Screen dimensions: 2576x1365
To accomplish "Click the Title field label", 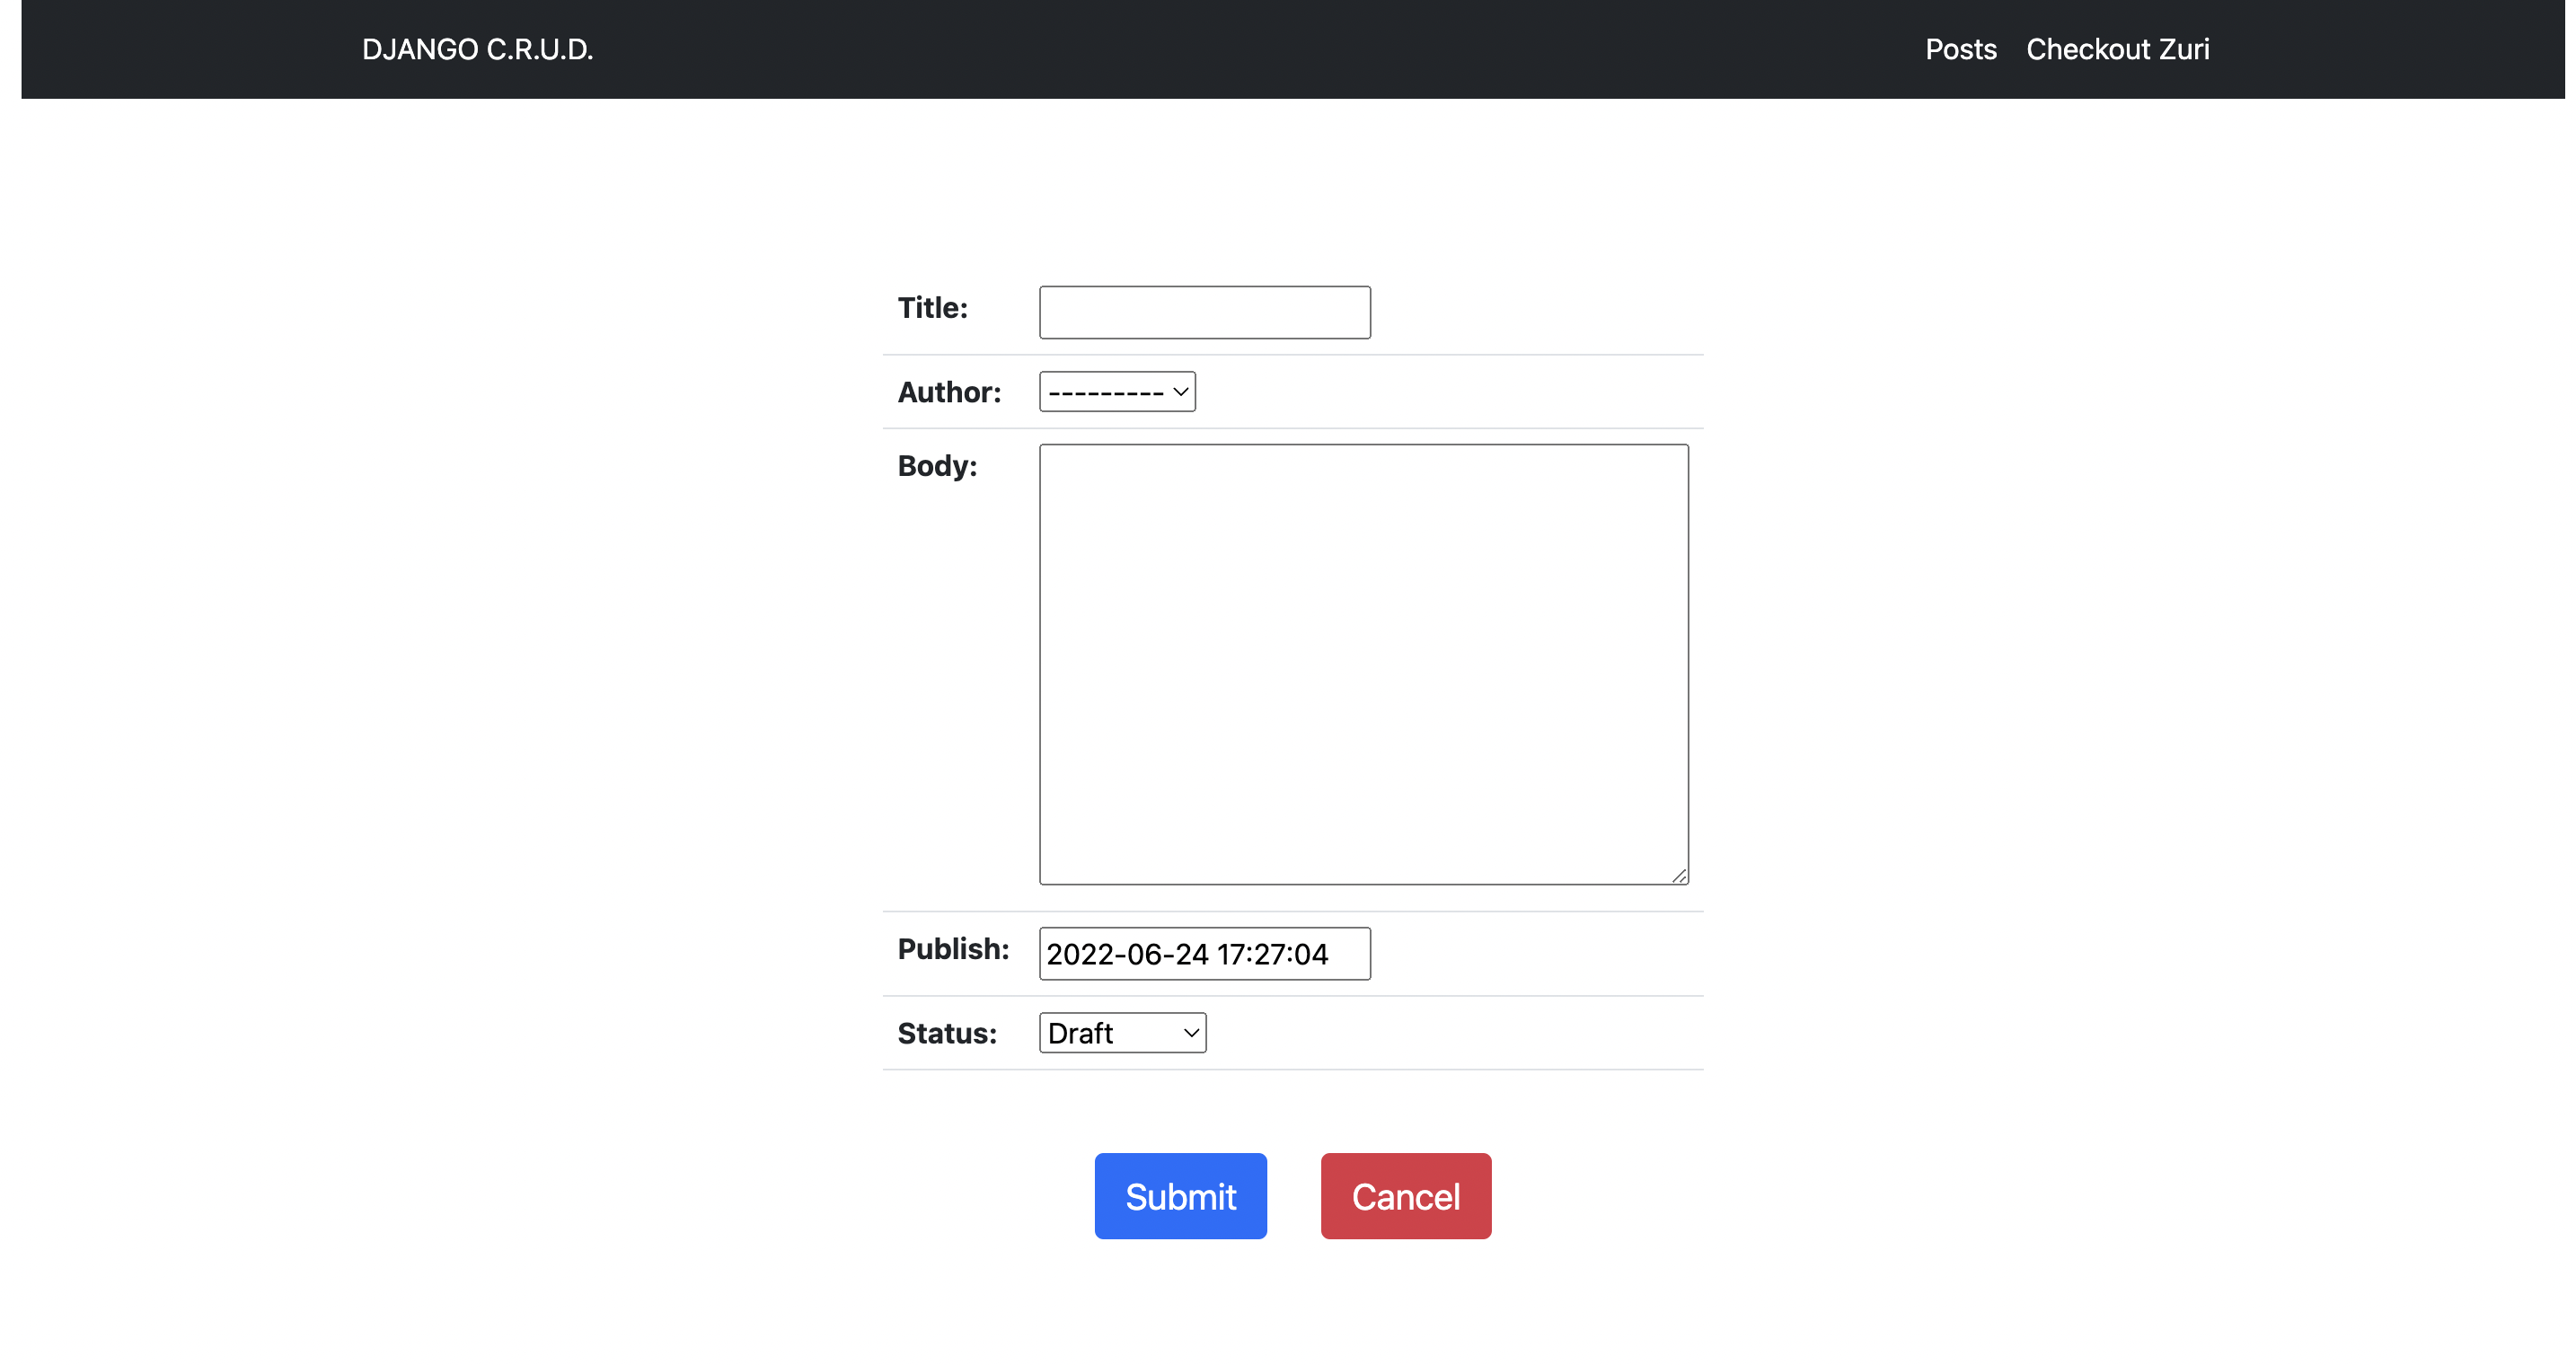I will pos(932,307).
